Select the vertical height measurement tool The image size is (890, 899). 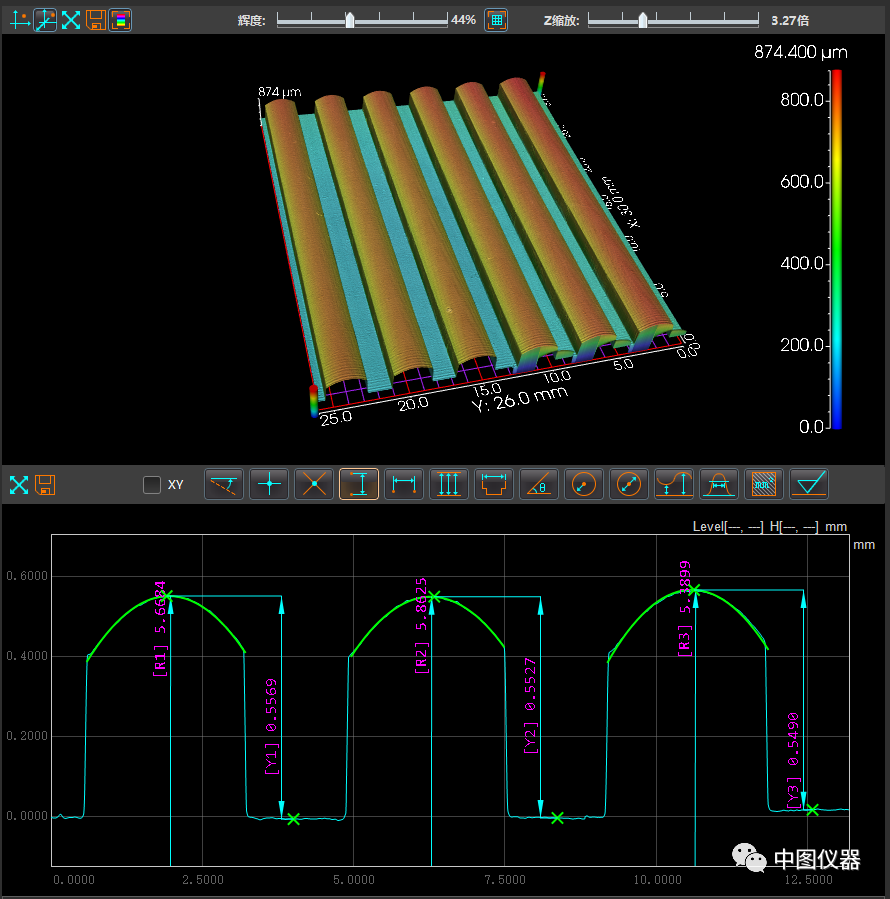click(x=358, y=484)
